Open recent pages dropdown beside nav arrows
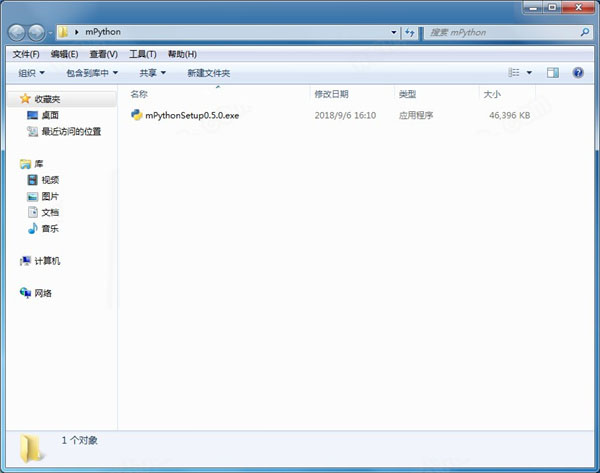Screen dimensions: 600x473 point(50,33)
